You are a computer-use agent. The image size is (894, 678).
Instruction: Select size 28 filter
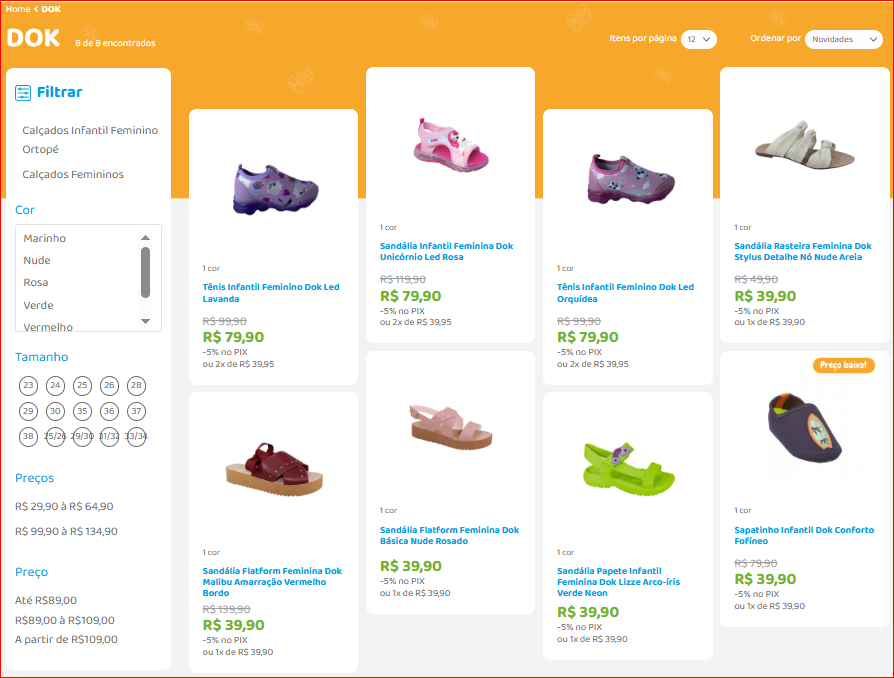point(136,386)
